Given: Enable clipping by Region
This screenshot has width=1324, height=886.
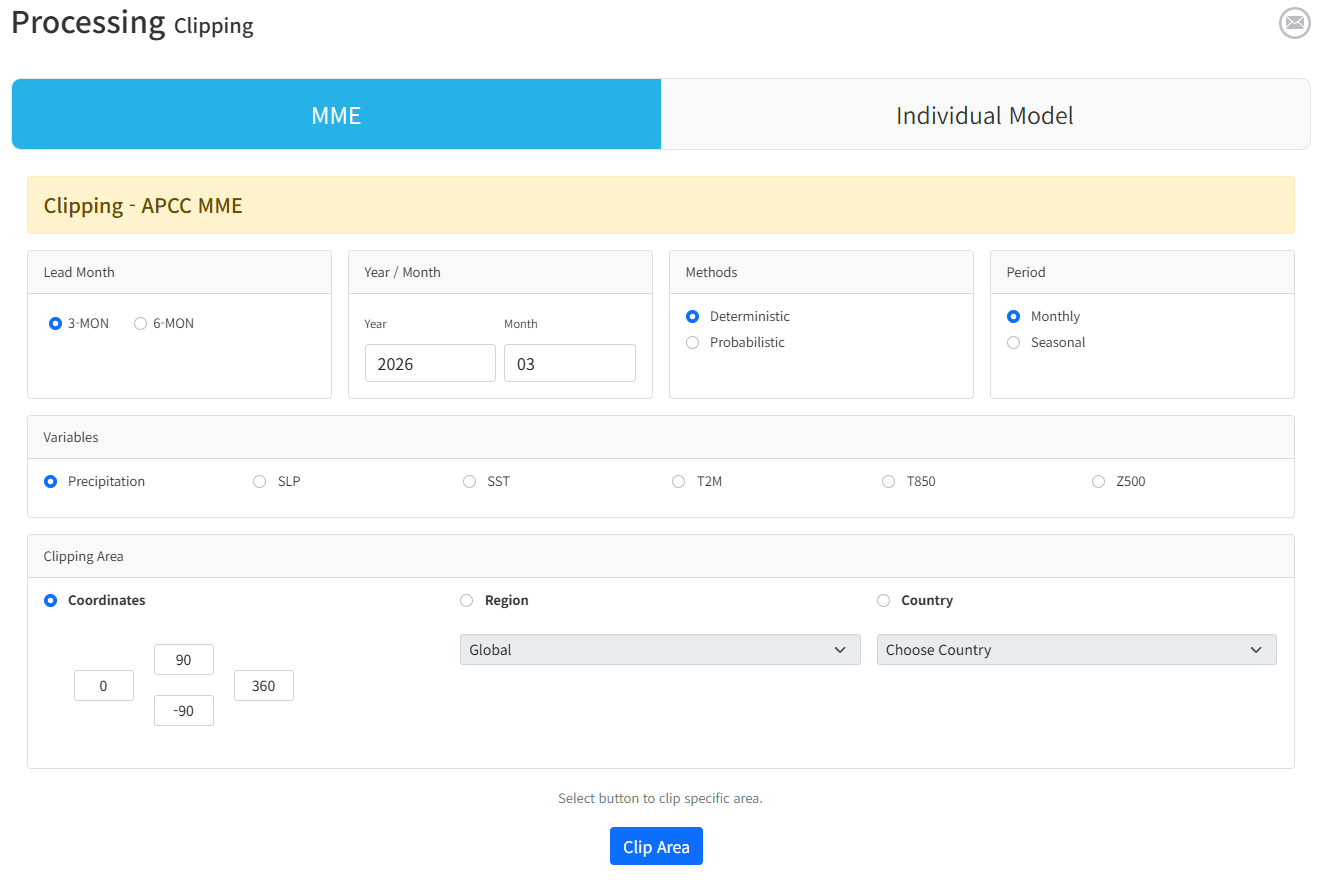Looking at the screenshot, I should point(467,601).
